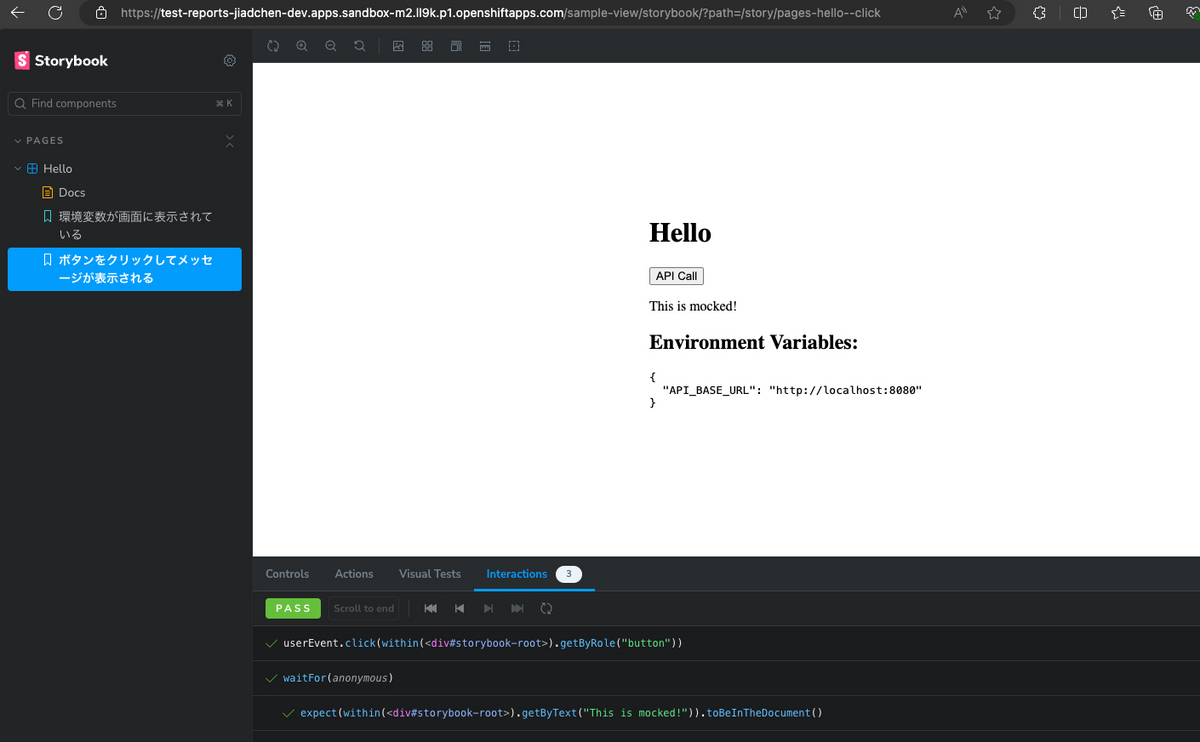Rerun the interaction tests

pos(545,608)
